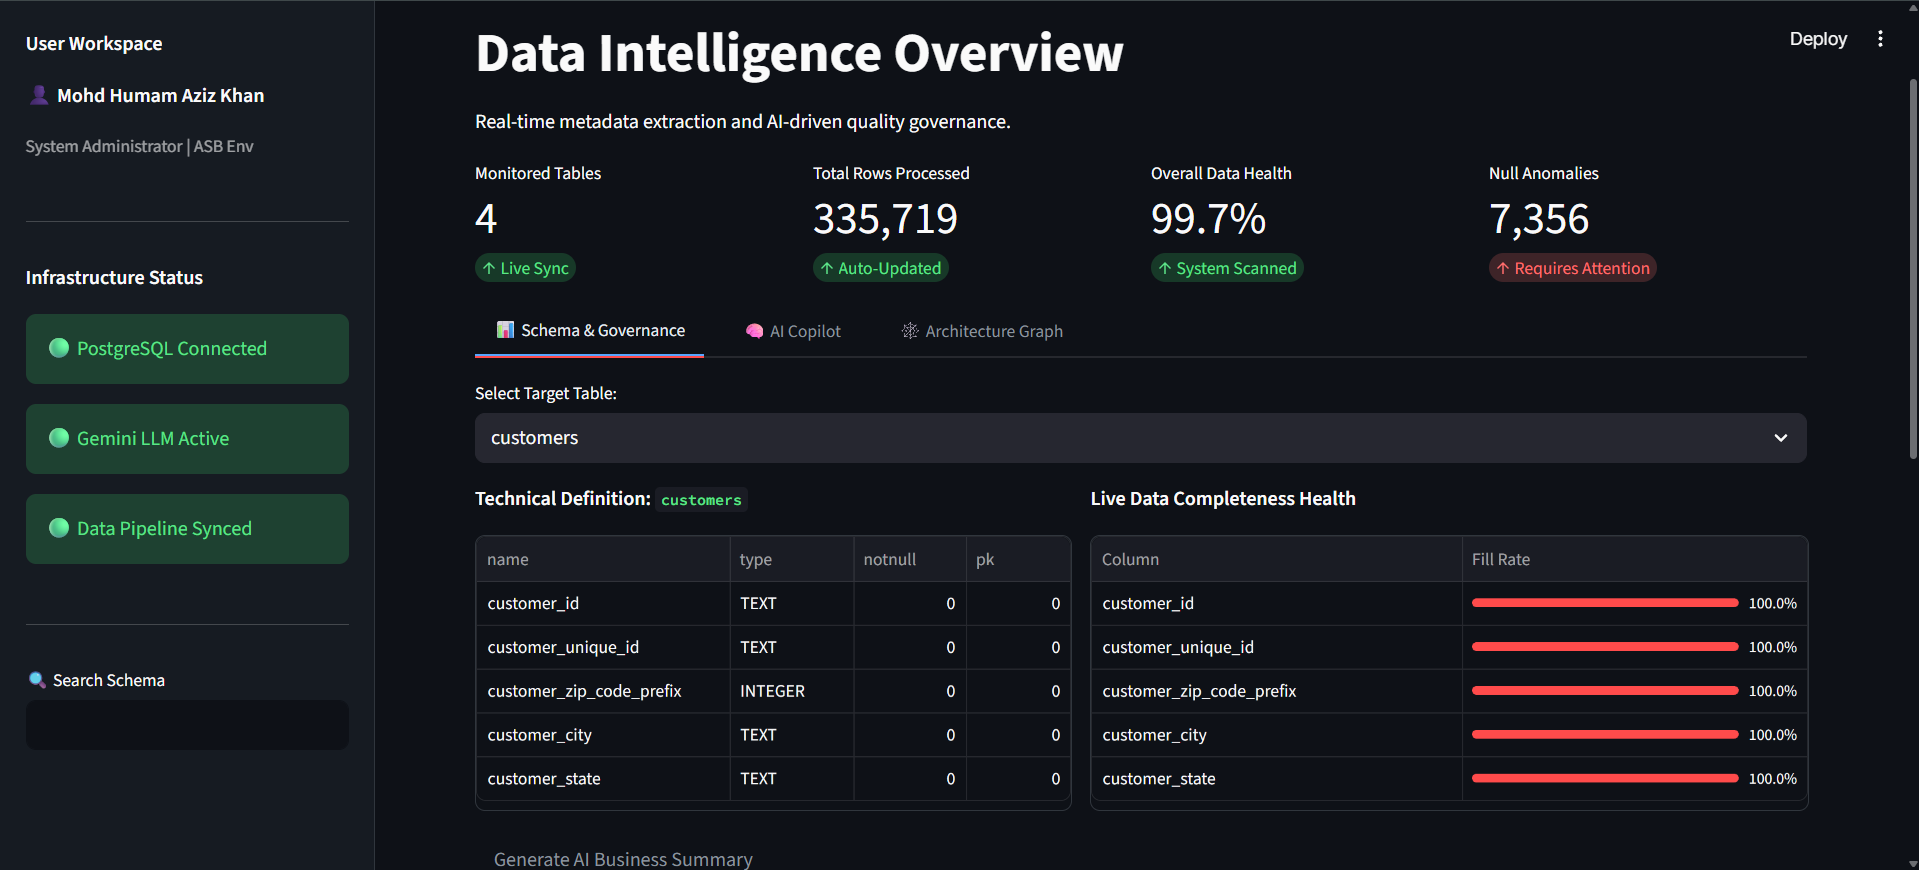The height and width of the screenshot is (870, 1919).
Task: Select customer_unique_id cell in Technical Definition table
Action: pos(603,647)
